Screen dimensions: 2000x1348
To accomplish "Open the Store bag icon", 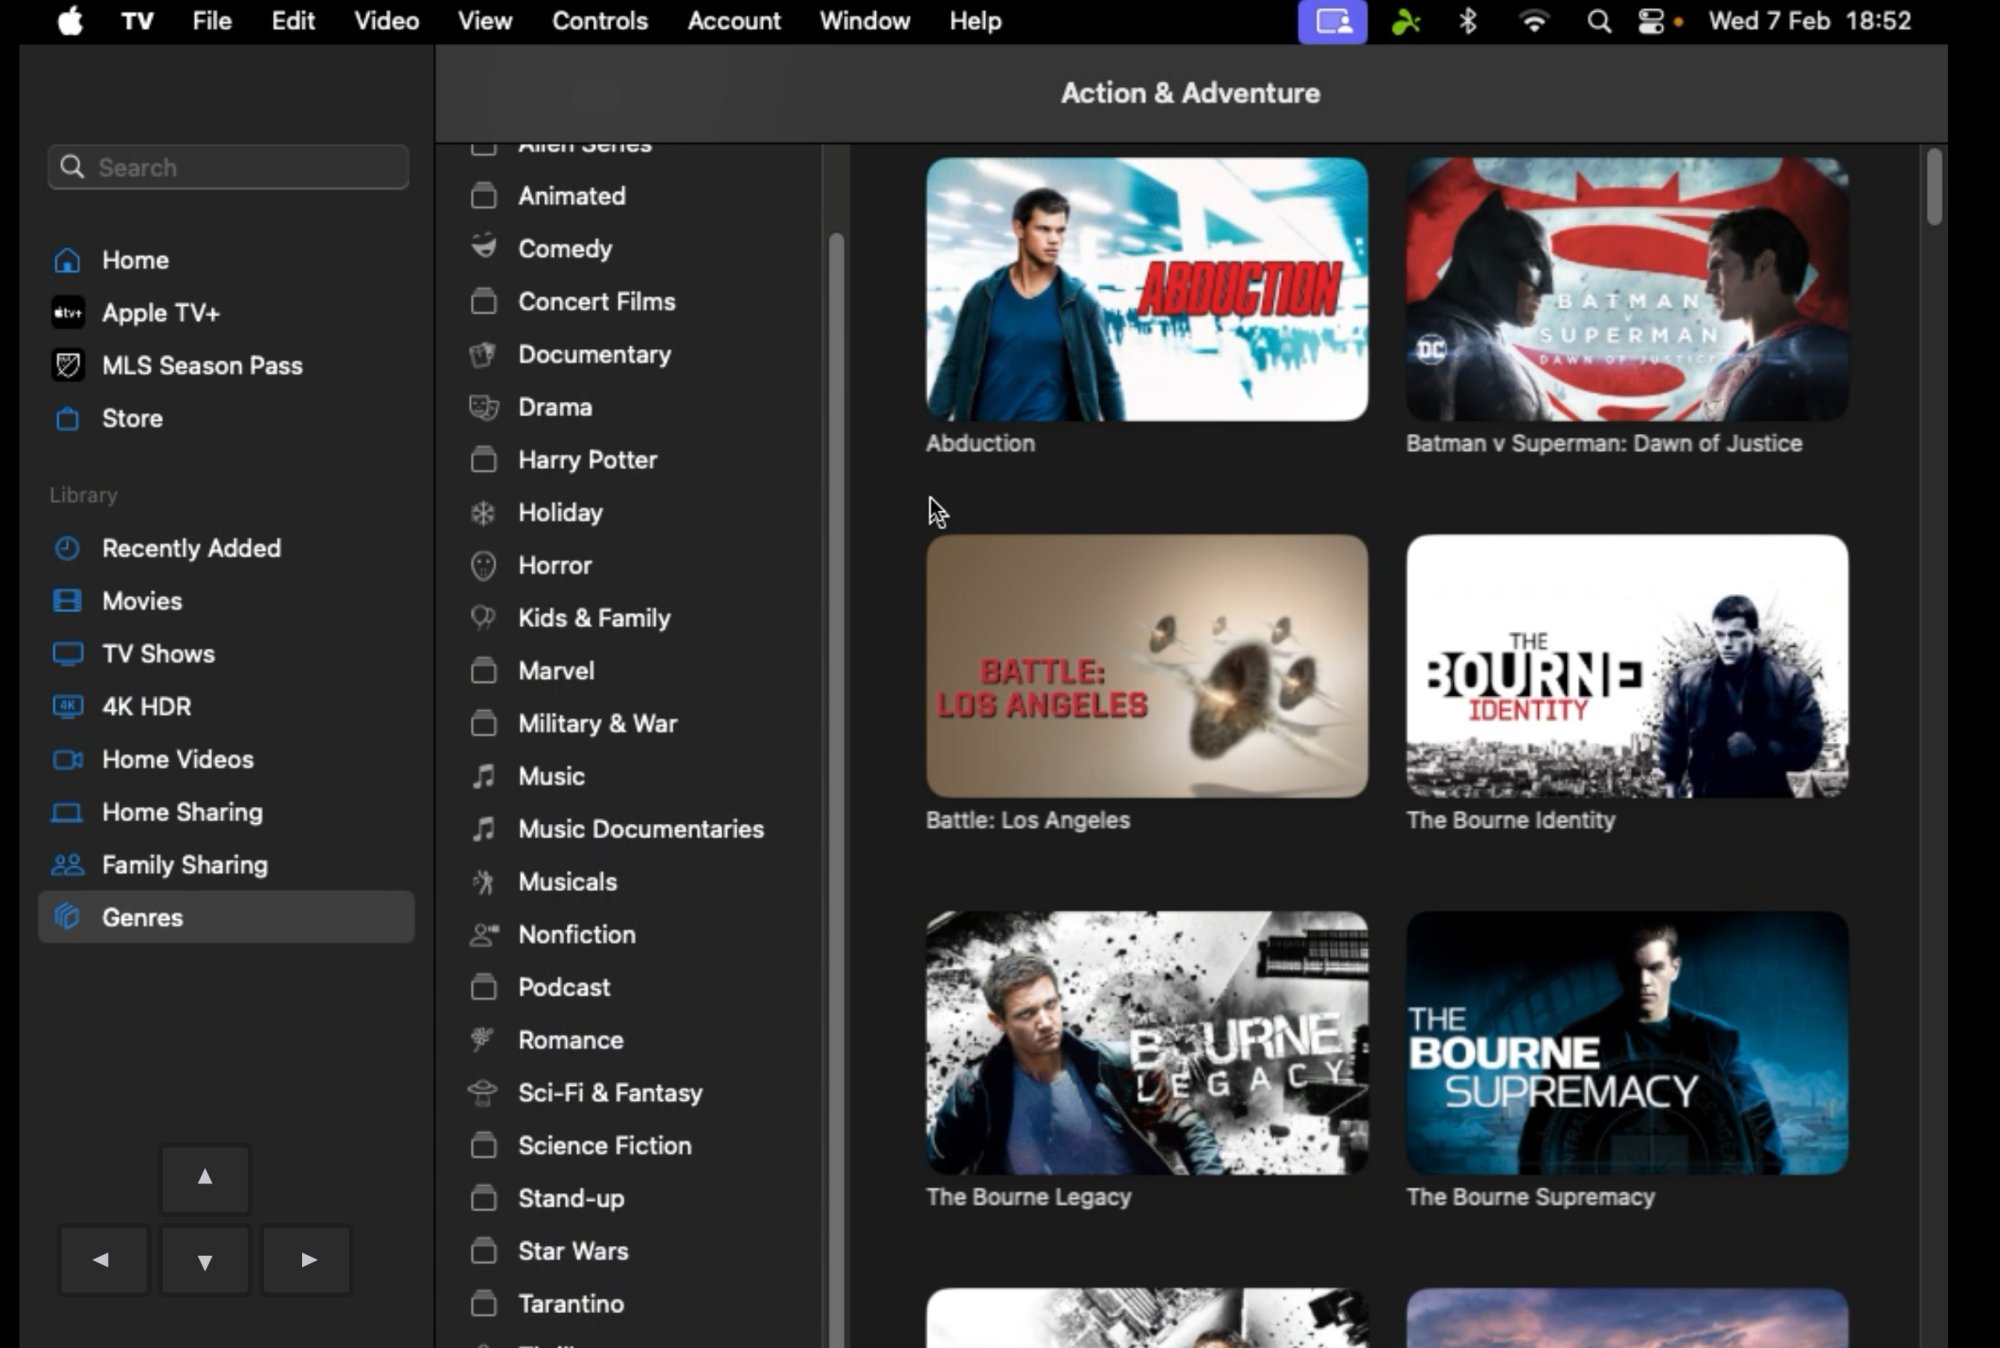I will click(x=67, y=419).
